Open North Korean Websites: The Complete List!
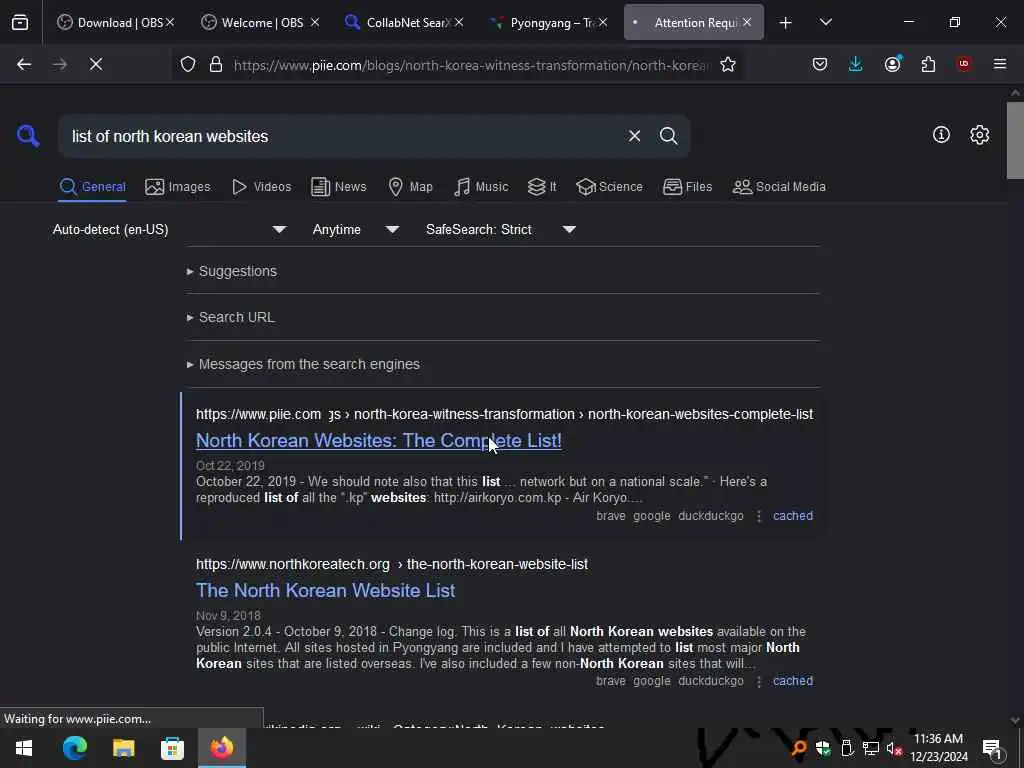 [x=379, y=441]
